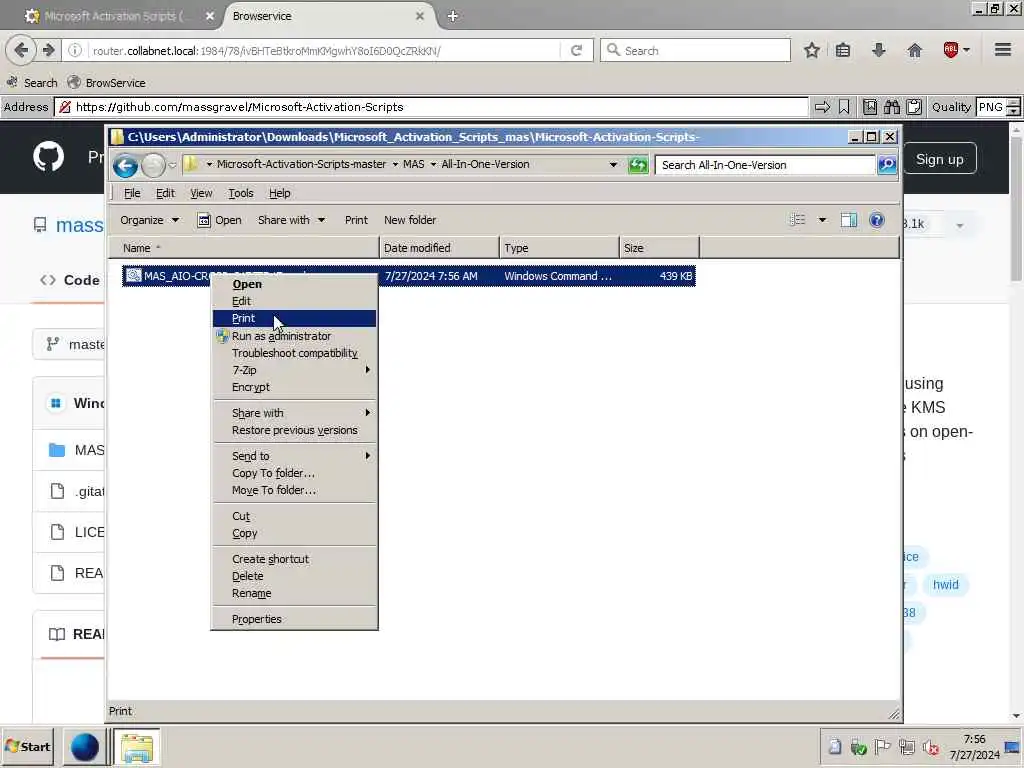Open the Tools menu in Explorer
The image size is (1024, 768).
coord(240,193)
